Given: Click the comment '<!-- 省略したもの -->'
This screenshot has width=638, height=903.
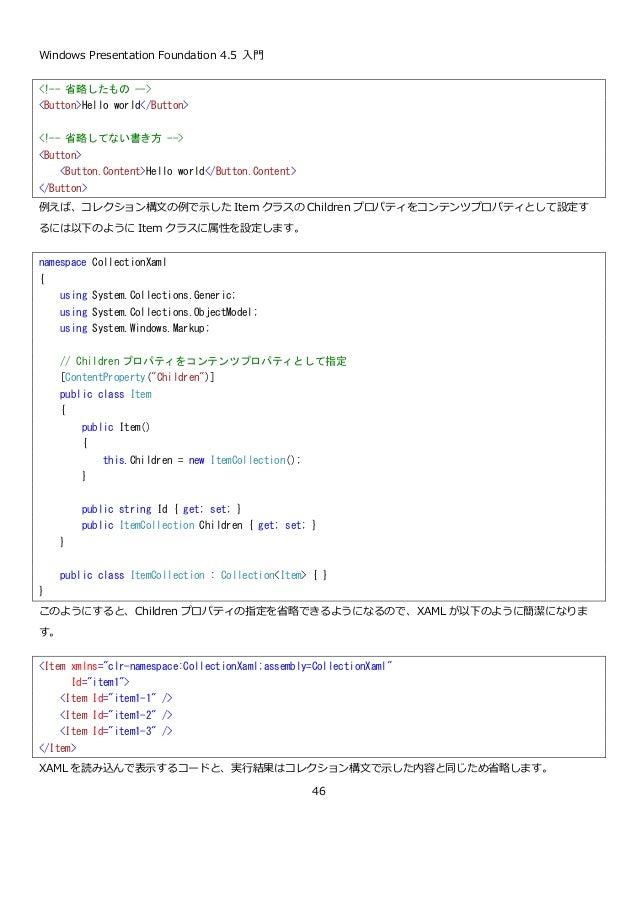Looking at the screenshot, I should (x=95, y=89).
